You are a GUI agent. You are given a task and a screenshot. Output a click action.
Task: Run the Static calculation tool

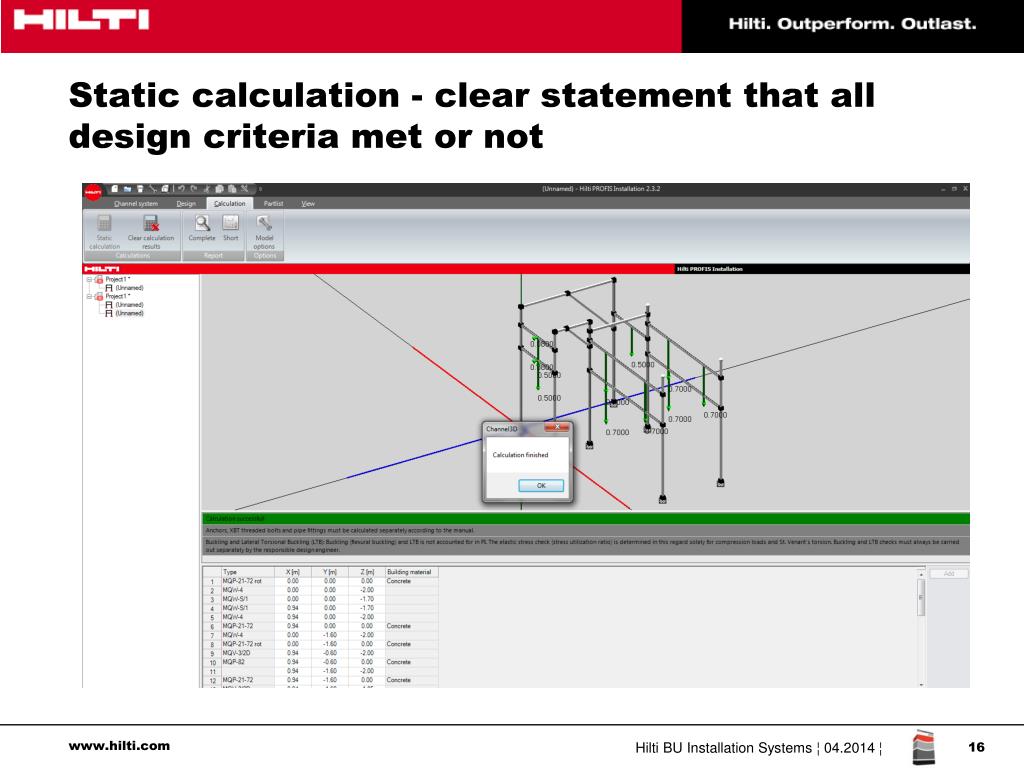point(104,232)
